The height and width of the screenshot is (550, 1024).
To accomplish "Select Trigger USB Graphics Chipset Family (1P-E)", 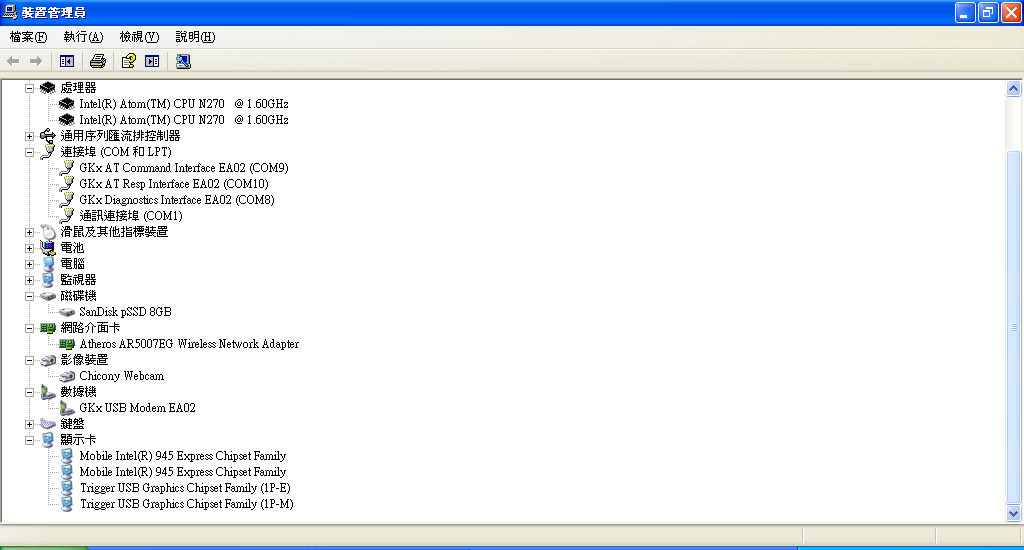I will (x=185, y=488).
